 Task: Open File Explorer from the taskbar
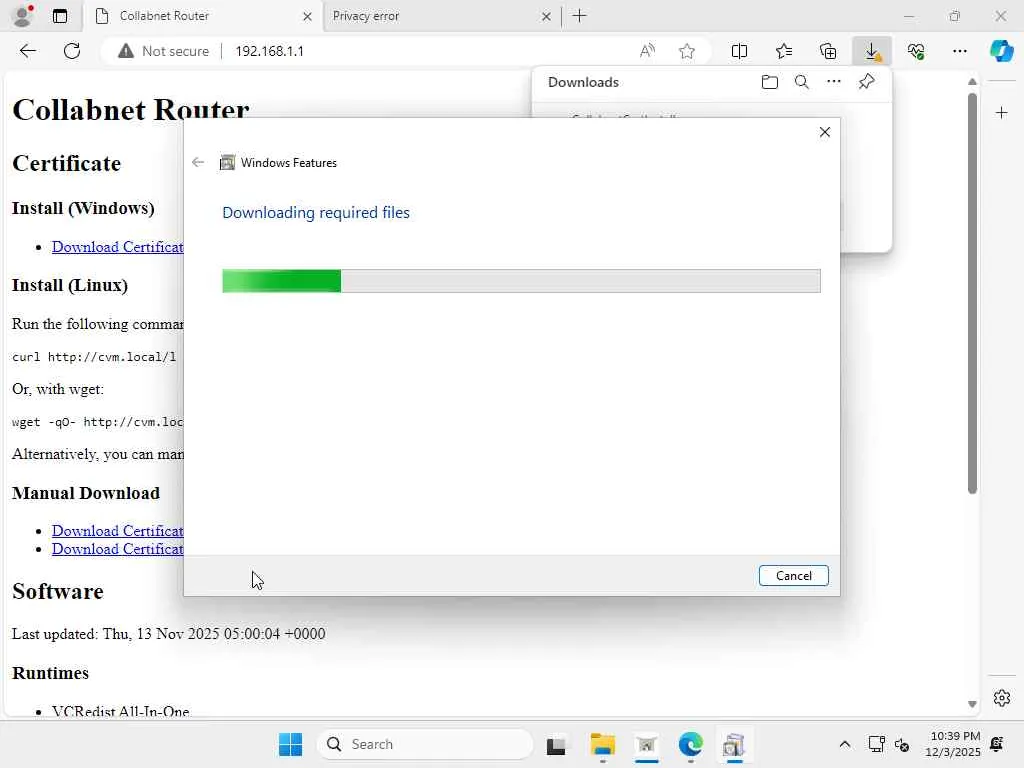(x=602, y=744)
